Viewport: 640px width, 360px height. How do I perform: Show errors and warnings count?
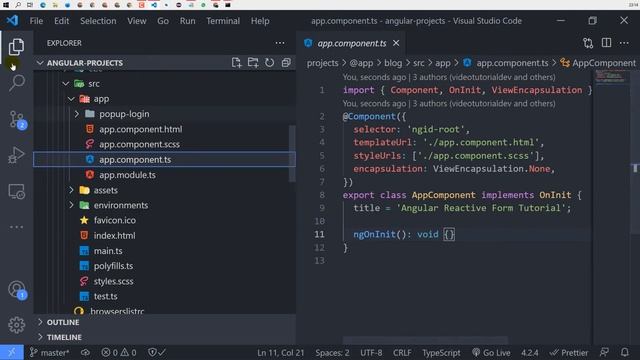tap(119, 352)
